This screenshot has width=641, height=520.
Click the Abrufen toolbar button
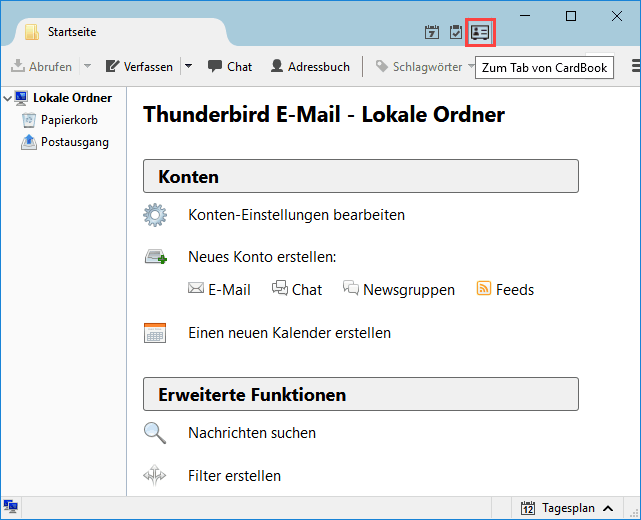(41, 66)
